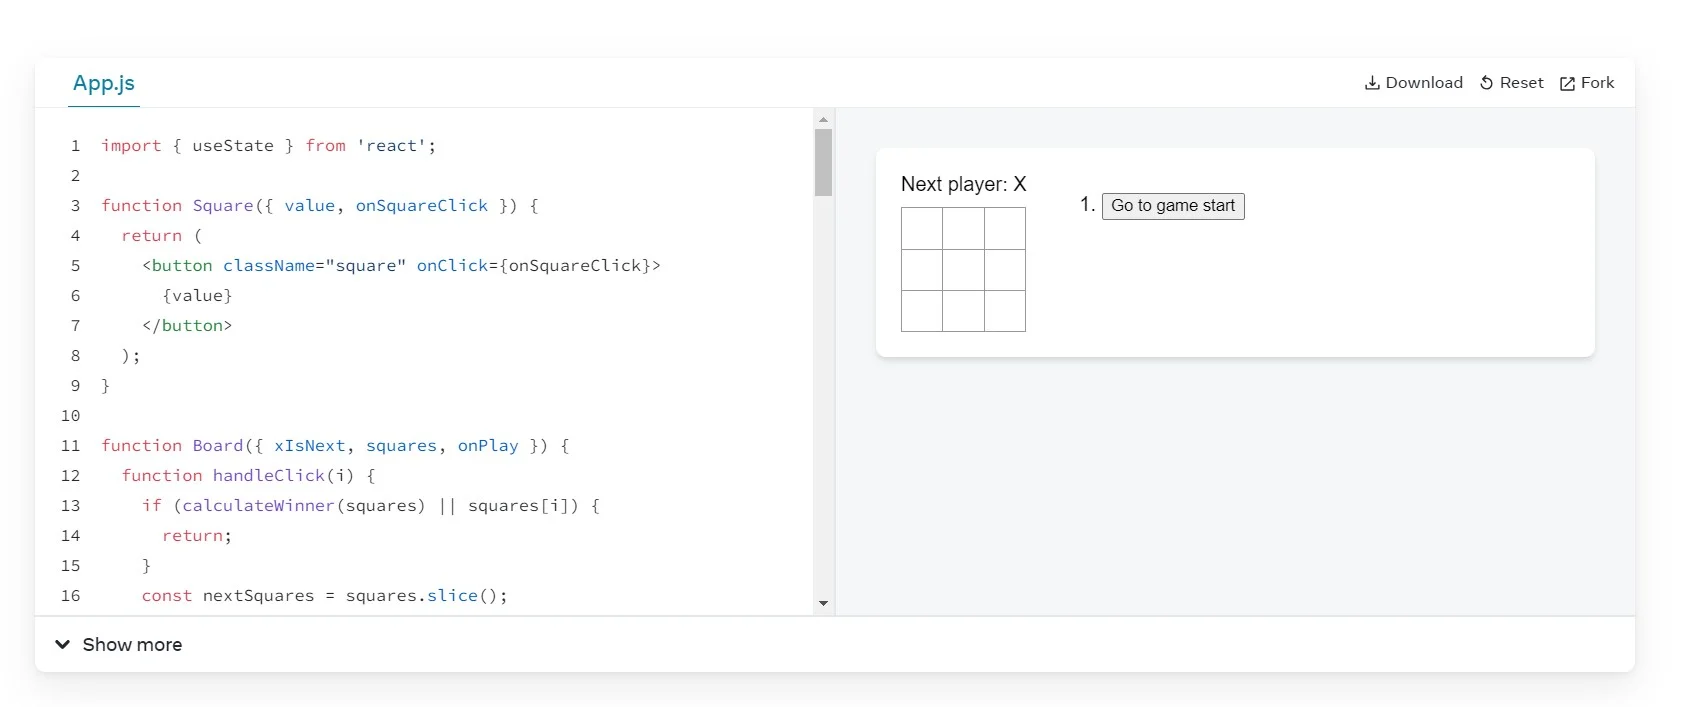Click the calculateWinner call on line 13
Image resolution: width=1699 pixels, height=707 pixels.
coord(257,505)
